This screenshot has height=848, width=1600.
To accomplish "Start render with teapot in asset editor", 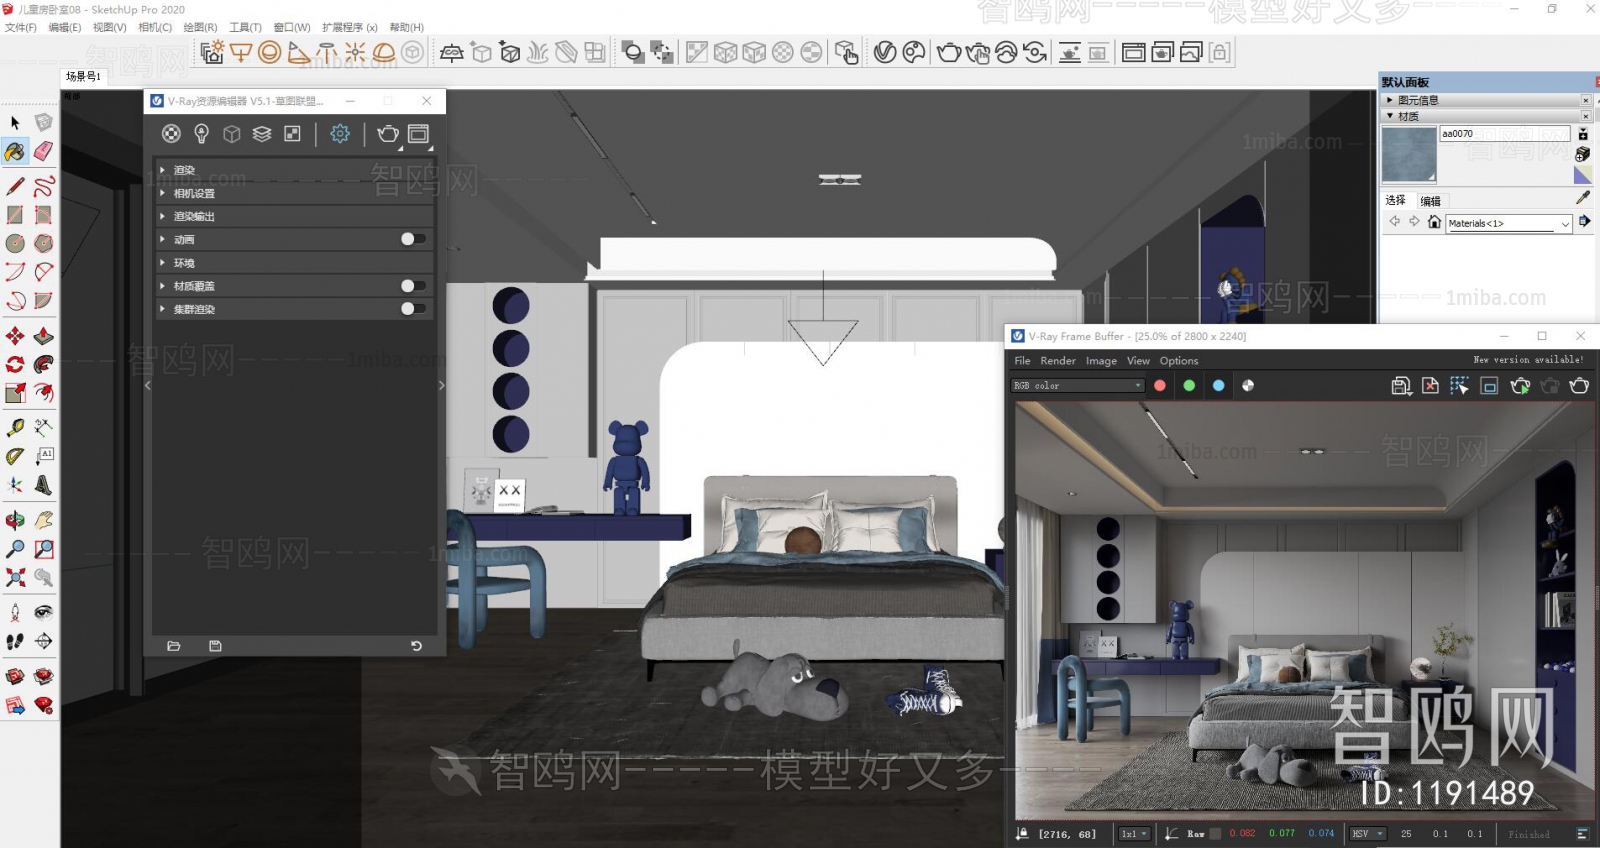I will (388, 134).
